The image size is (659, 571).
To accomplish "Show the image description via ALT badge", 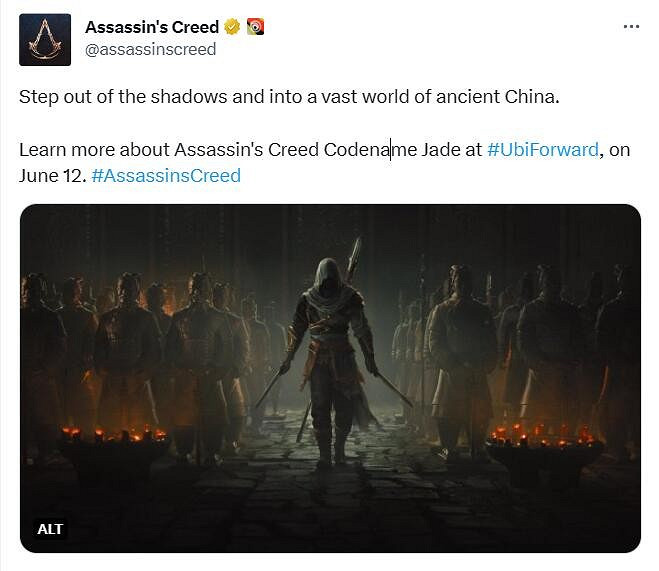I will 52,528.
